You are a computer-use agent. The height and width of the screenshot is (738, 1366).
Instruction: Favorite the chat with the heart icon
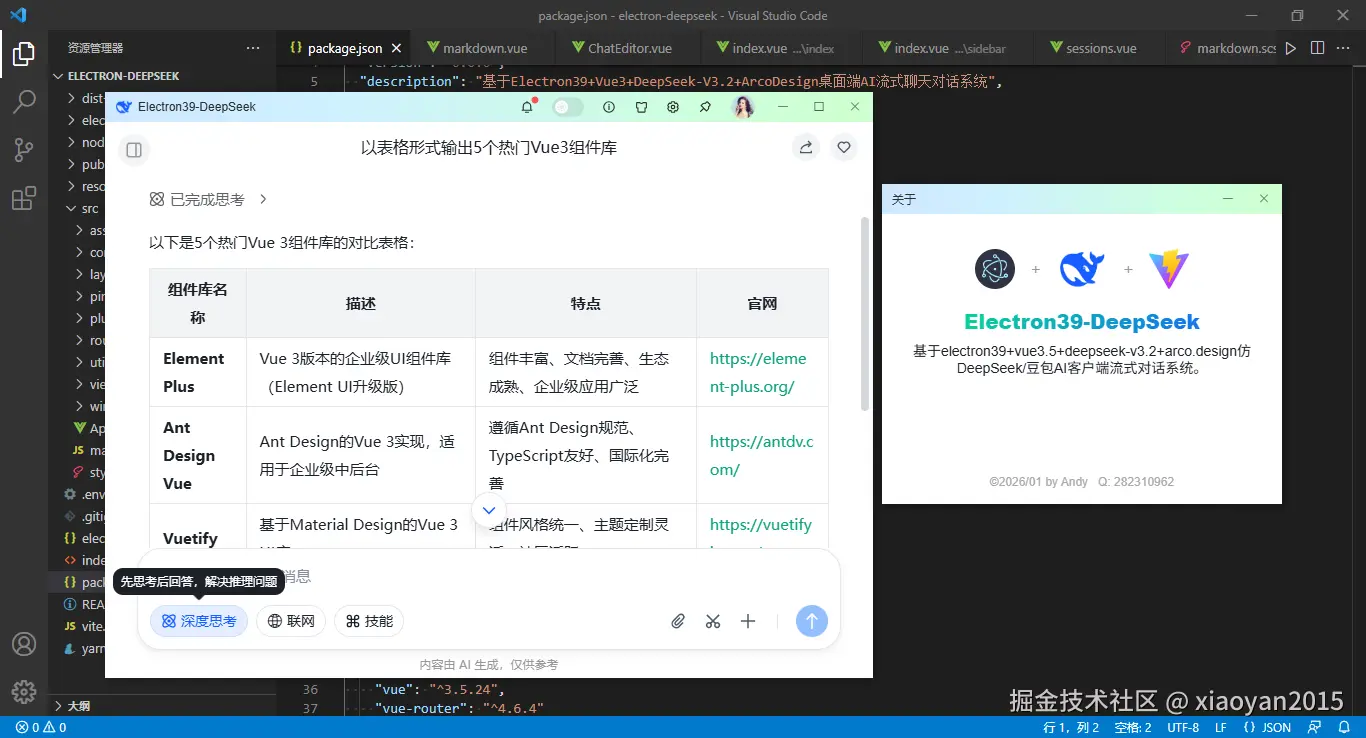[843, 147]
